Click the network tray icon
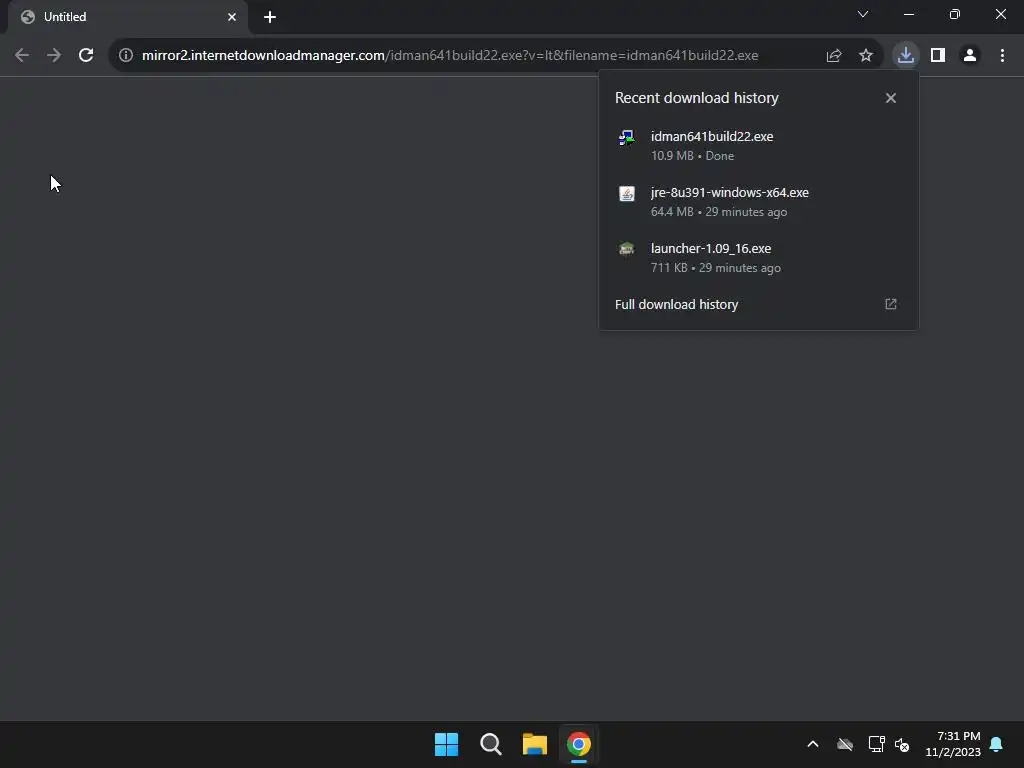This screenshot has width=1024, height=768. [876, 744]
